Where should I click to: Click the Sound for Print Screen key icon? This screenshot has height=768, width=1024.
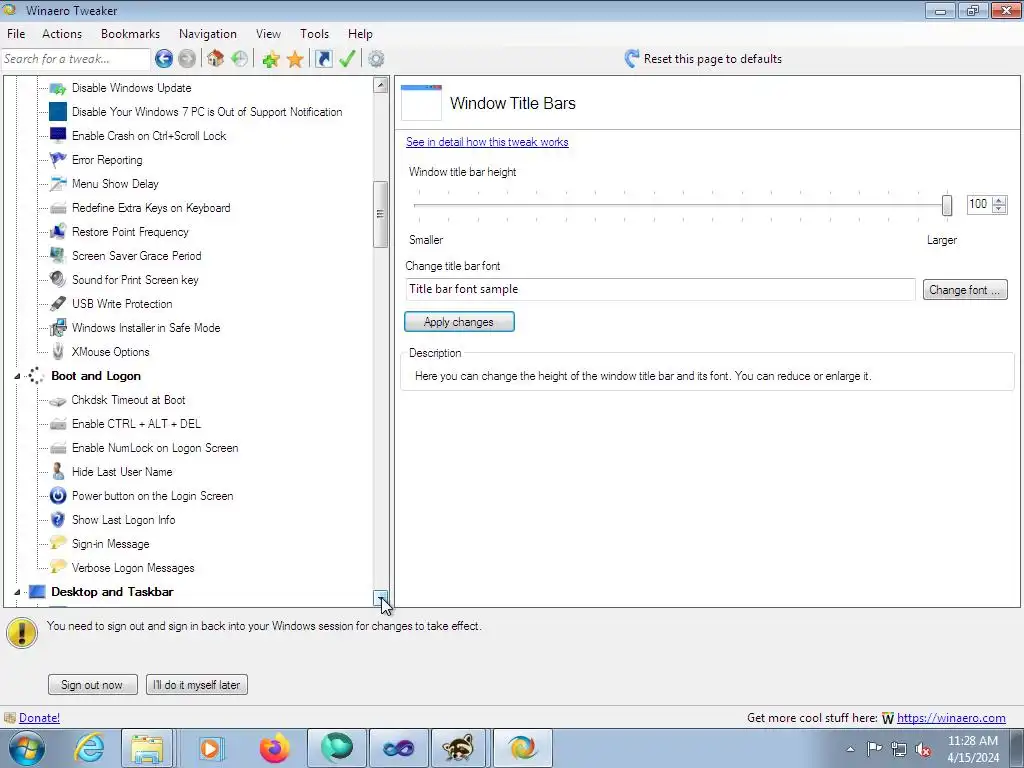tap(58, 280)
